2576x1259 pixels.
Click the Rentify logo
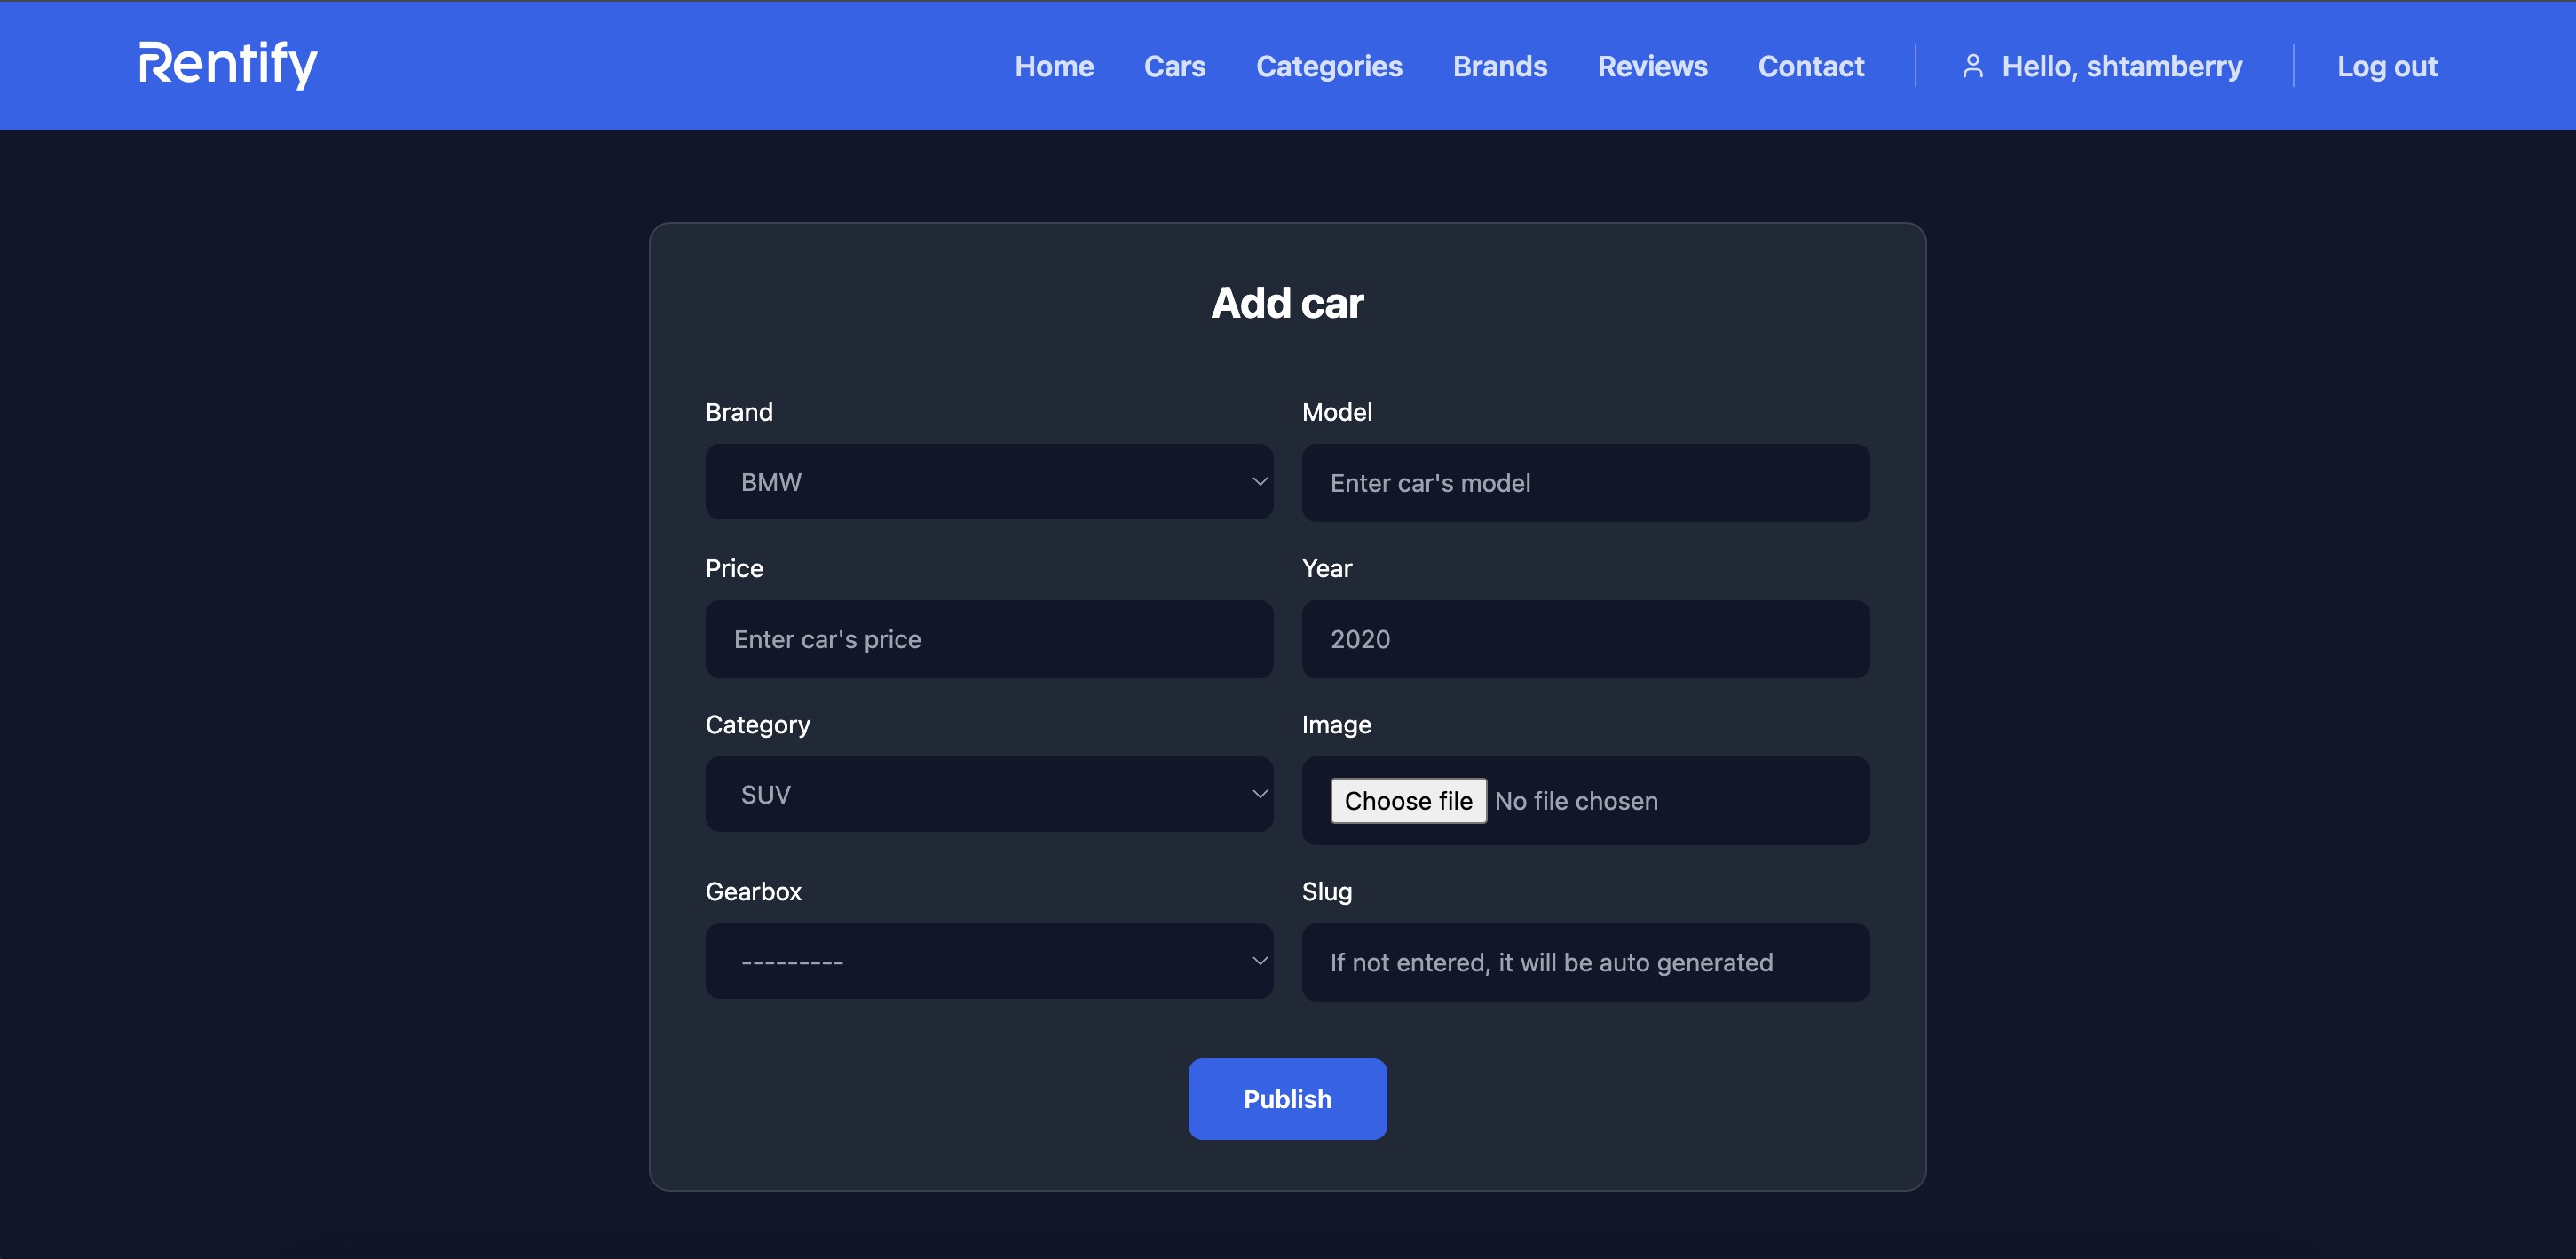[x=228, y=65]
